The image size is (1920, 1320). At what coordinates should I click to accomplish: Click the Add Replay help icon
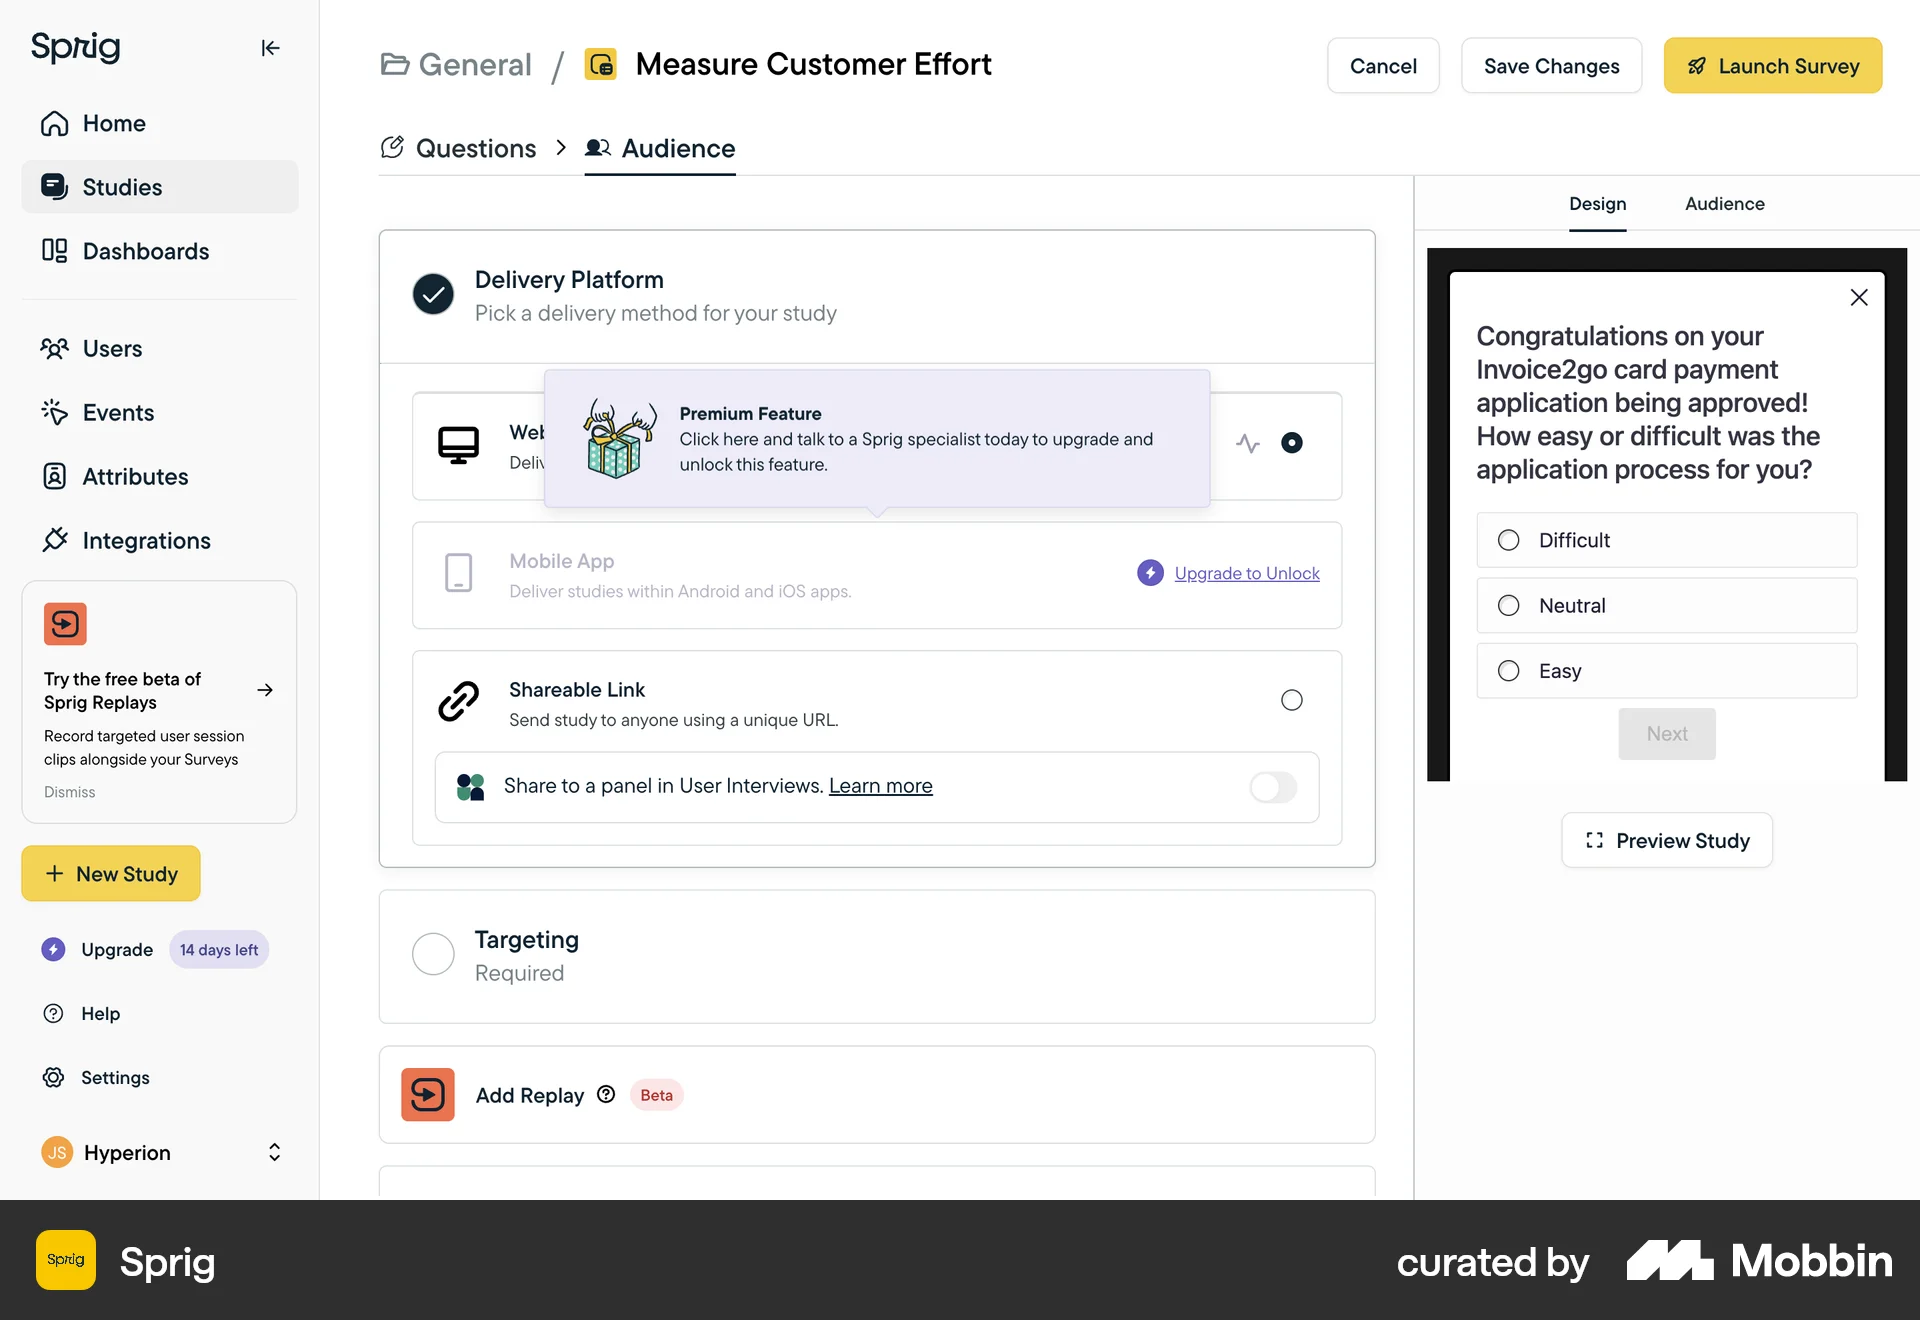coord(606,1094)
